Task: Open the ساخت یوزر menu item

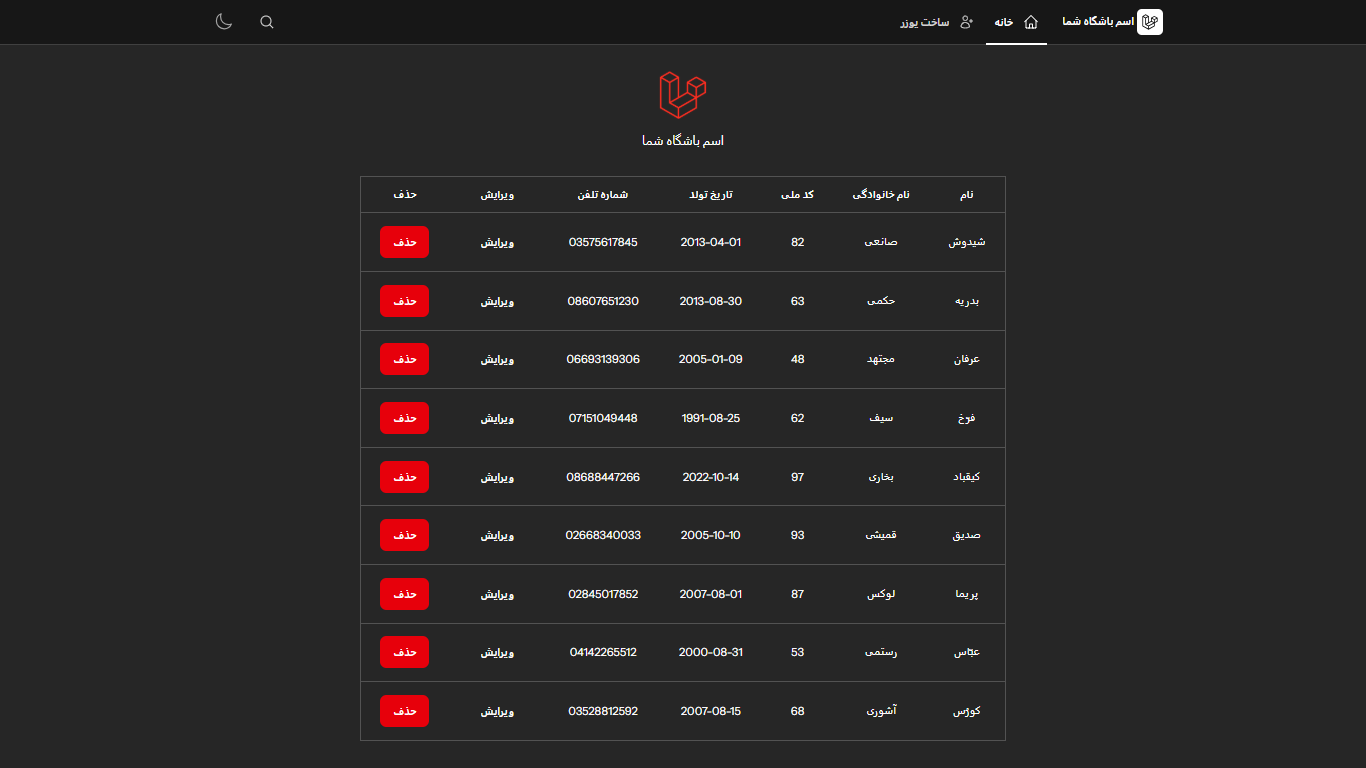Action: 924,22
